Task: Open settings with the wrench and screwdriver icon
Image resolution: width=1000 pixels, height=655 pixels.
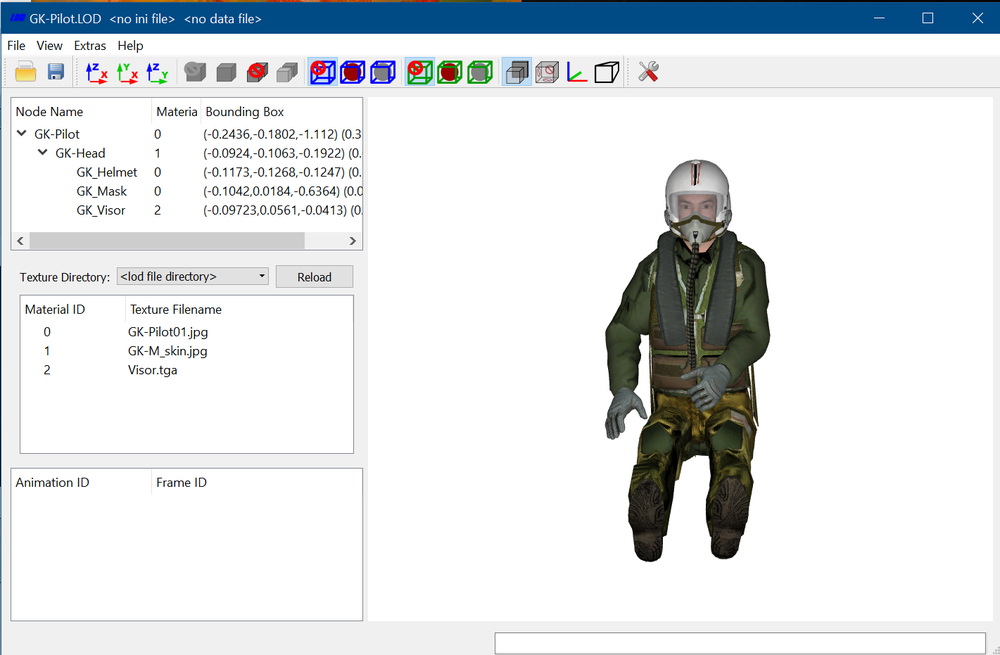Action: 647,72
